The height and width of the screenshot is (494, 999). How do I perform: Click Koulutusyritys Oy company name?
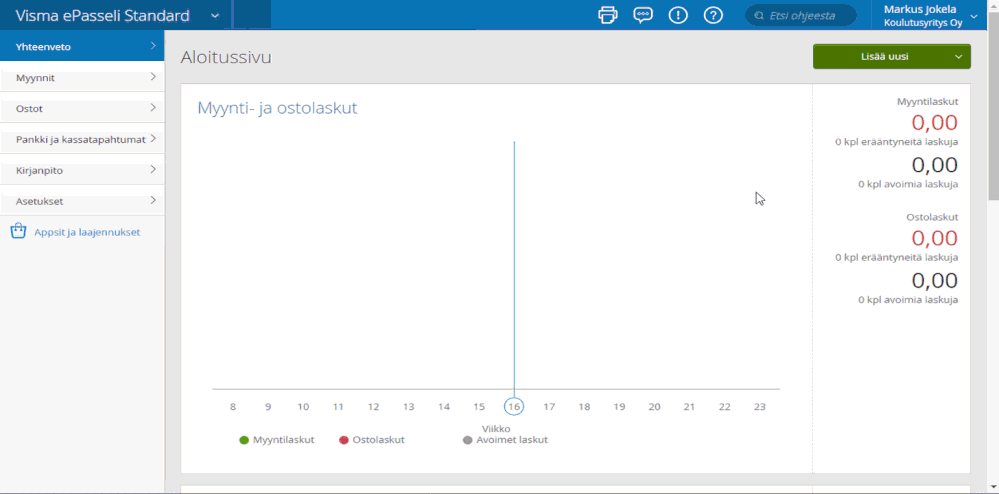(x=923, y=23)
